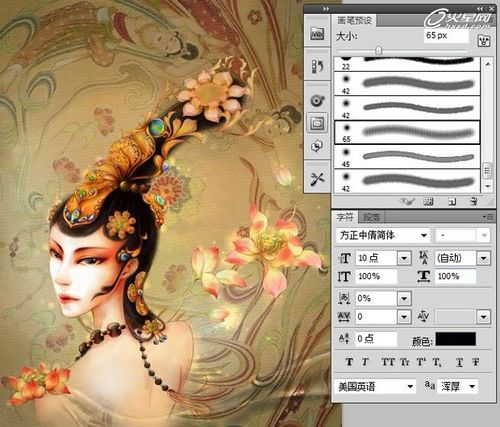Viewport: 500px width, 427px height.
Task: Open the 10 点 font size dropdown
Action: click(404, 258)
